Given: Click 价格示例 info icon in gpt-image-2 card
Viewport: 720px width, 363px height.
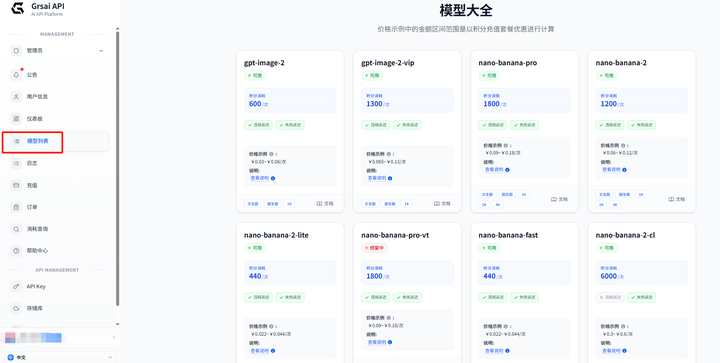Looking at the screenshot, I should (271, 155).
